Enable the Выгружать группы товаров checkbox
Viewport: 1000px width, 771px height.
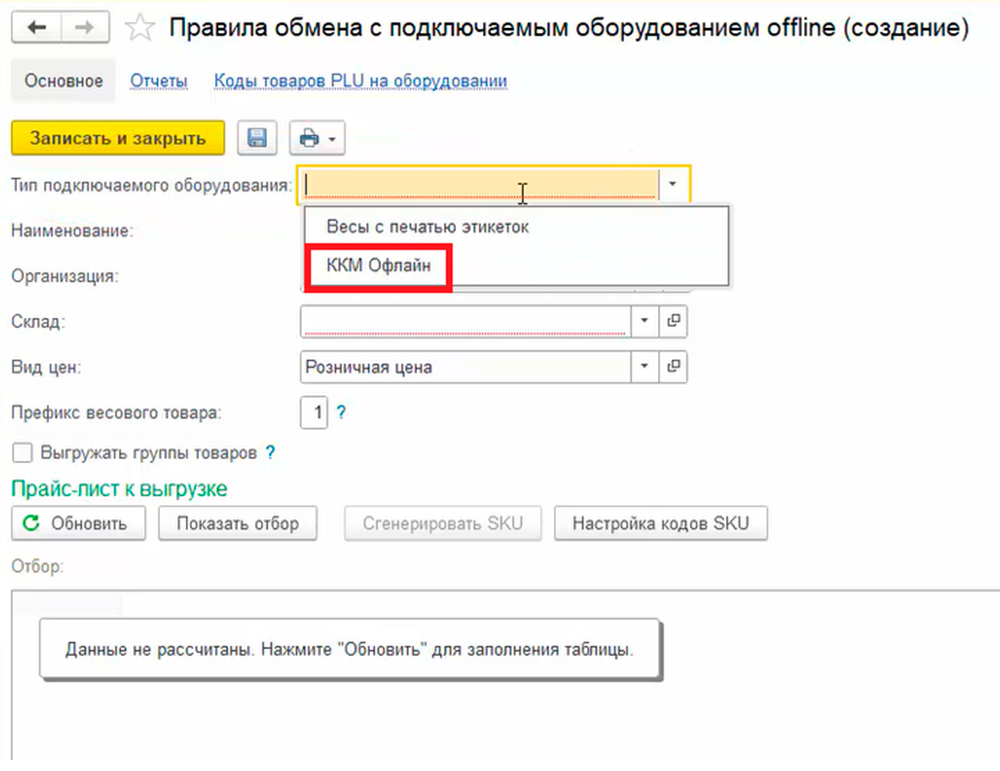tap(21, 453)
